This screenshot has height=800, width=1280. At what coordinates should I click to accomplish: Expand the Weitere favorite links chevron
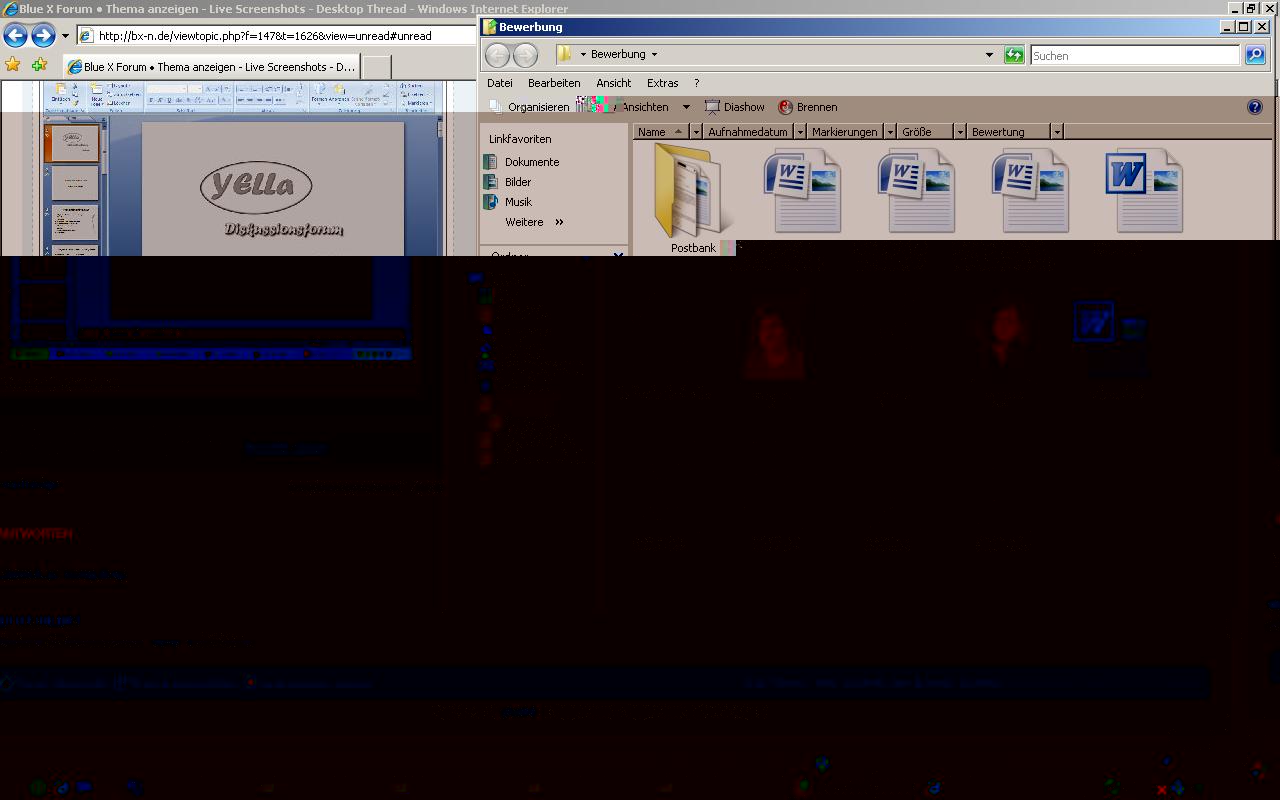click(559, 222)
